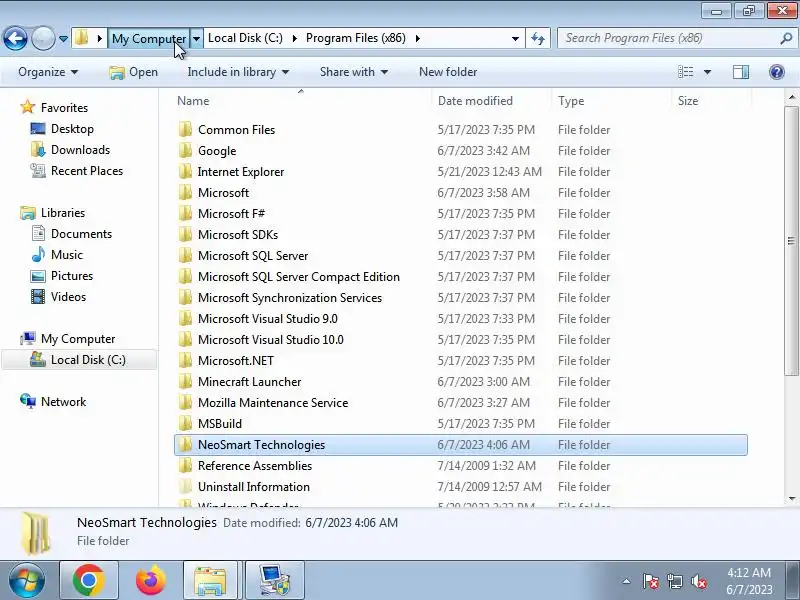This screenshot has width=800, height=600.
Task: Refresh the folder view
Action: [x=538, y=38]
